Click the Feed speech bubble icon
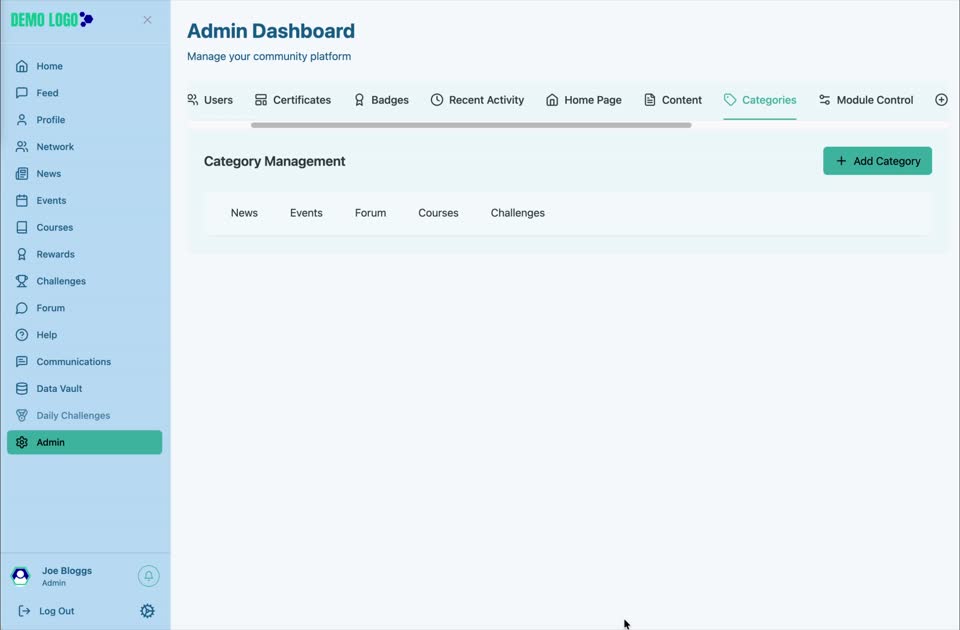The height and width of the screenshot is (630, 960). pyautogui.click(x=21, y=93)
